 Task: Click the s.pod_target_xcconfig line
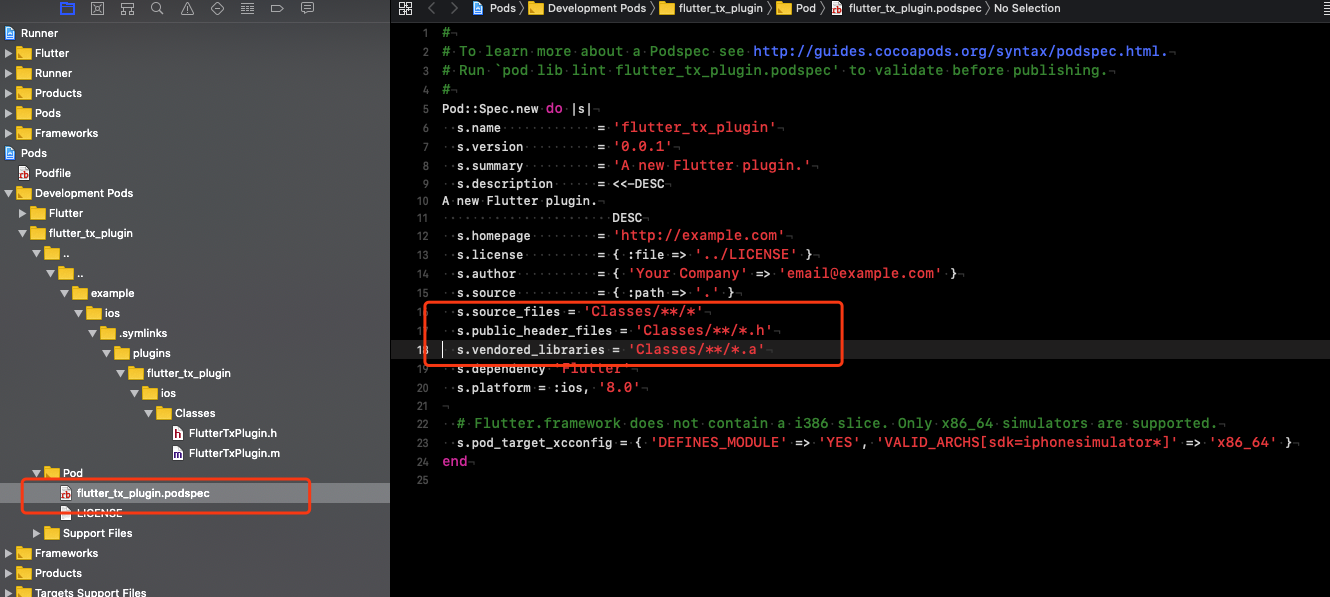point(876,442)
